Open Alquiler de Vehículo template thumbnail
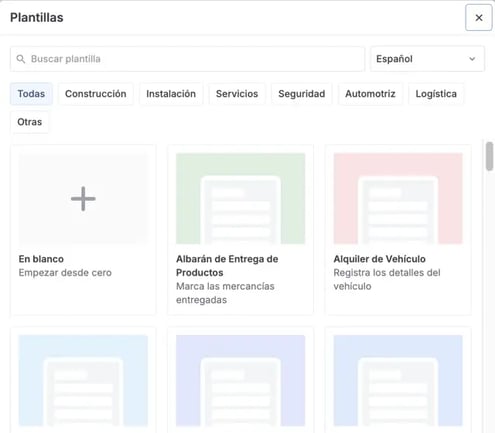495x433 pixels. [x=398, y=199]
